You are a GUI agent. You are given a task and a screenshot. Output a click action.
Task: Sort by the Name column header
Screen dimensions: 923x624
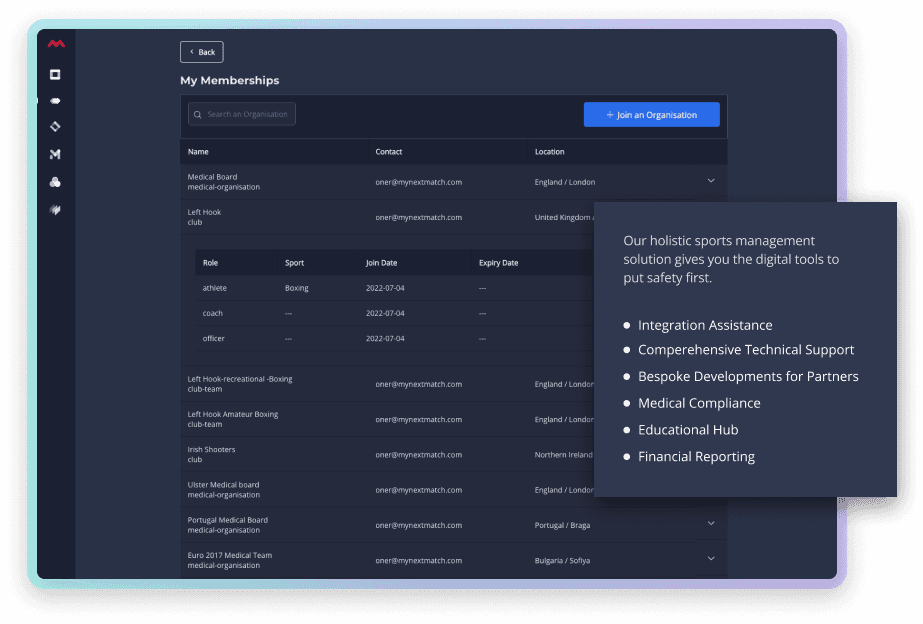(x=198, y=152)
